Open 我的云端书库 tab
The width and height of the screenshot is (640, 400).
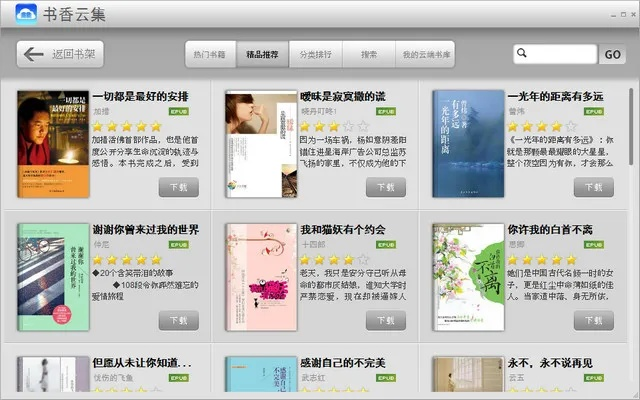coord(427,54)
